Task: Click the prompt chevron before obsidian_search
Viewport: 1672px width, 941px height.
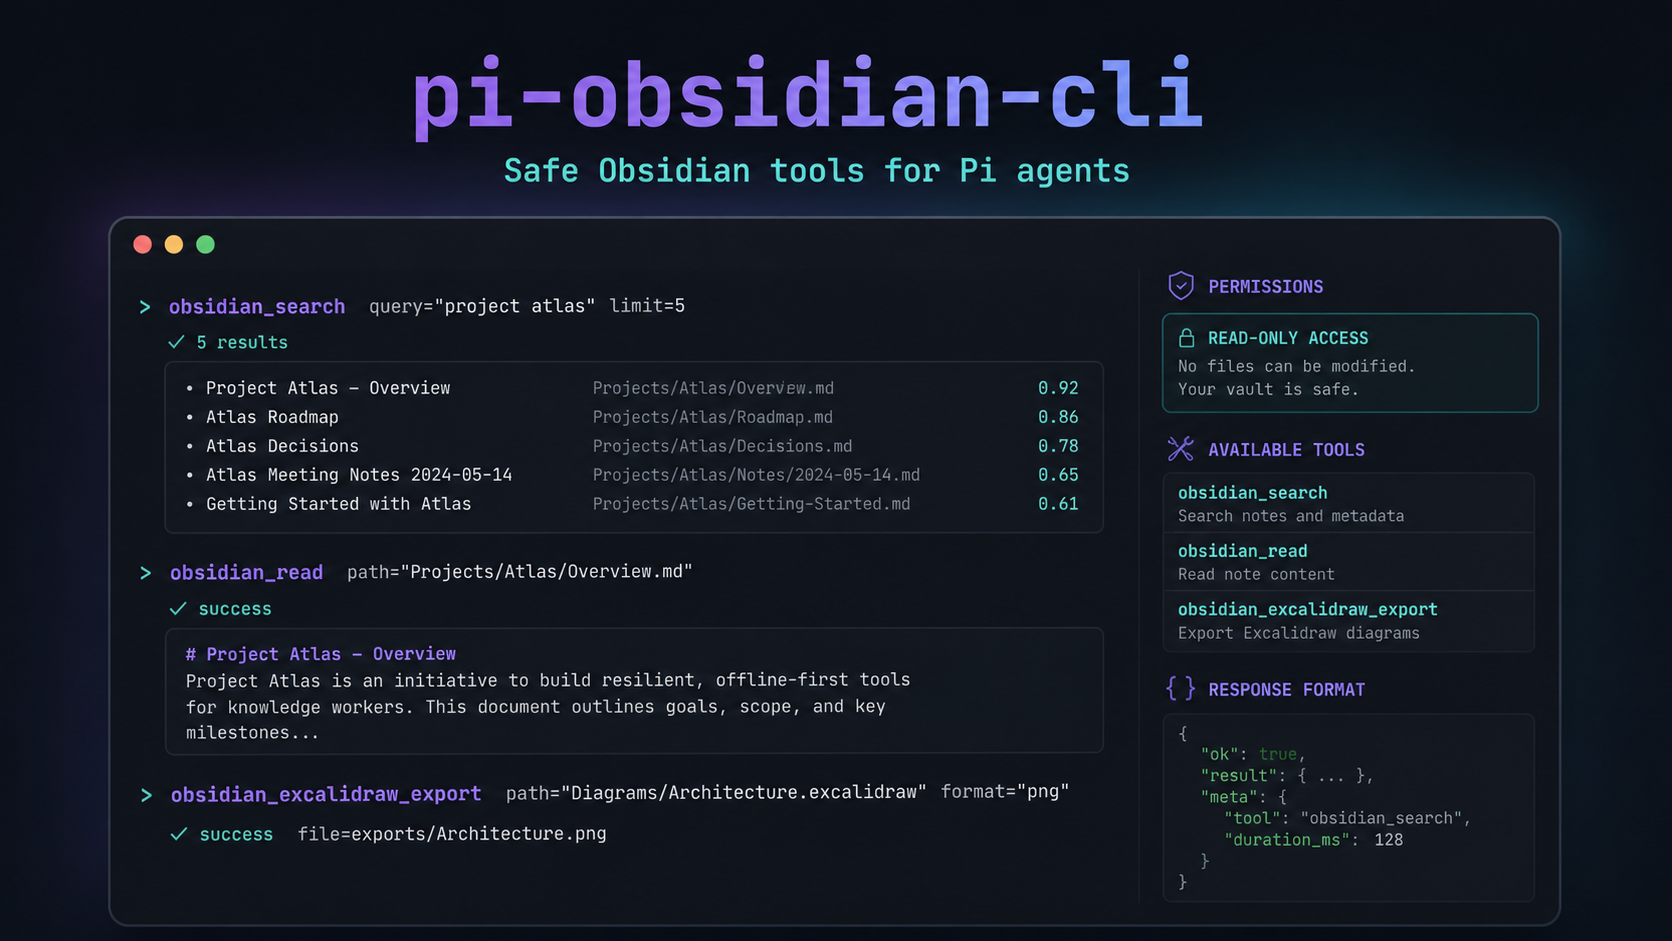Action: point(145,307)
